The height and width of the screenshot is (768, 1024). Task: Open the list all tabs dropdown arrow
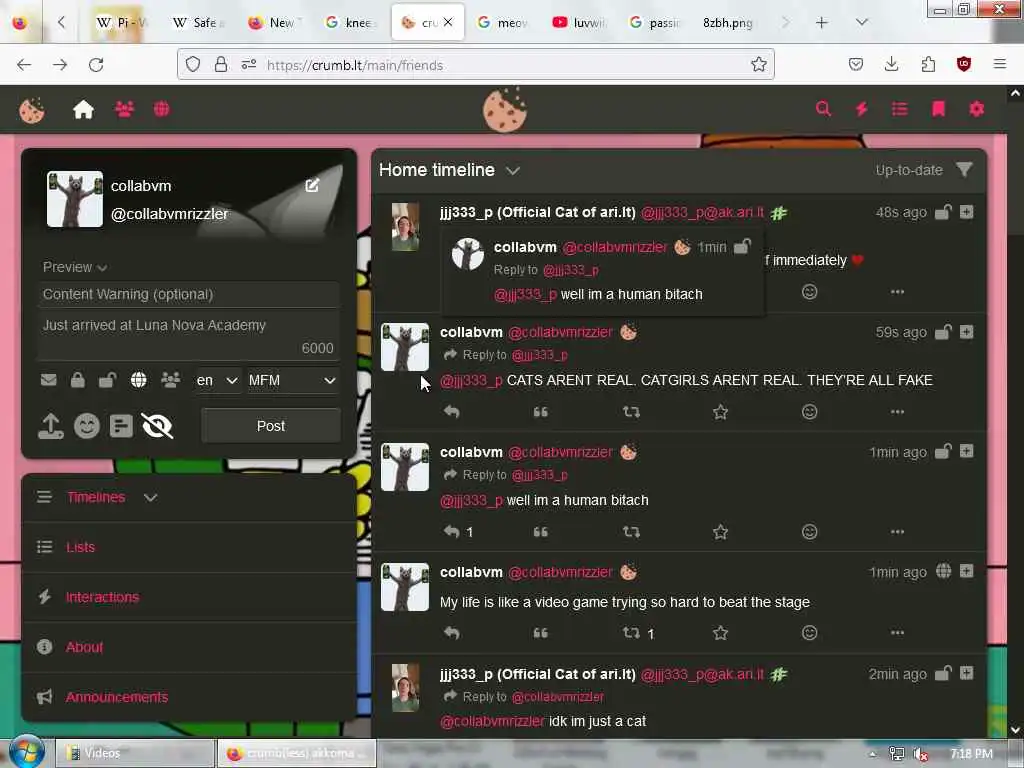click(x=861, y=22)
